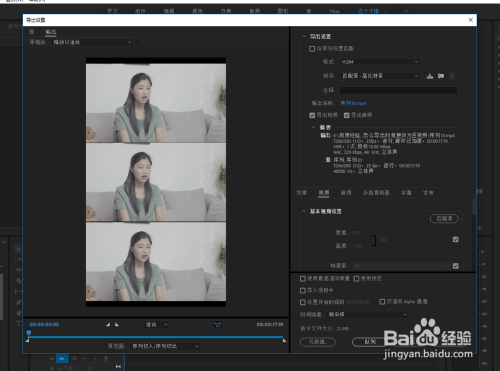
Task: Open the Multiplexer settings tab
Action: pos(376,193)
